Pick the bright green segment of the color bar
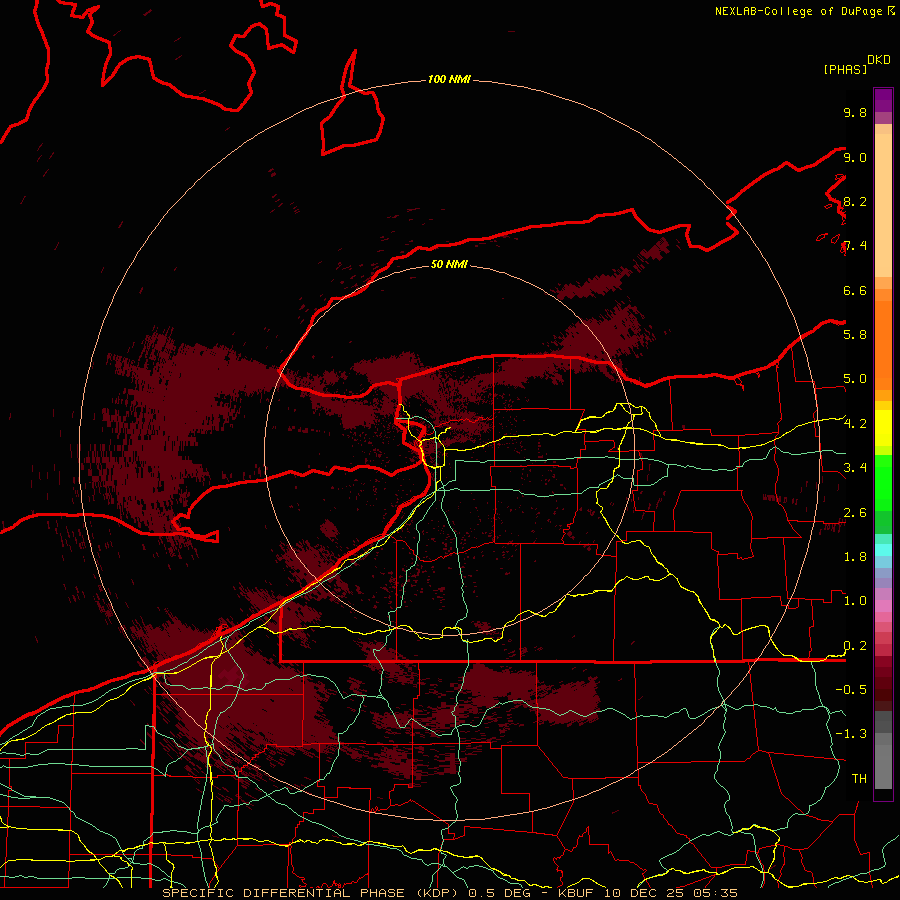 [883, 483]
